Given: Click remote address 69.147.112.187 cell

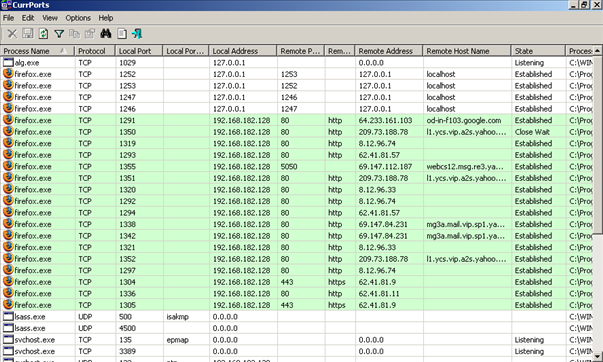Looking at the screenshot, I should (x=385, y=167).
